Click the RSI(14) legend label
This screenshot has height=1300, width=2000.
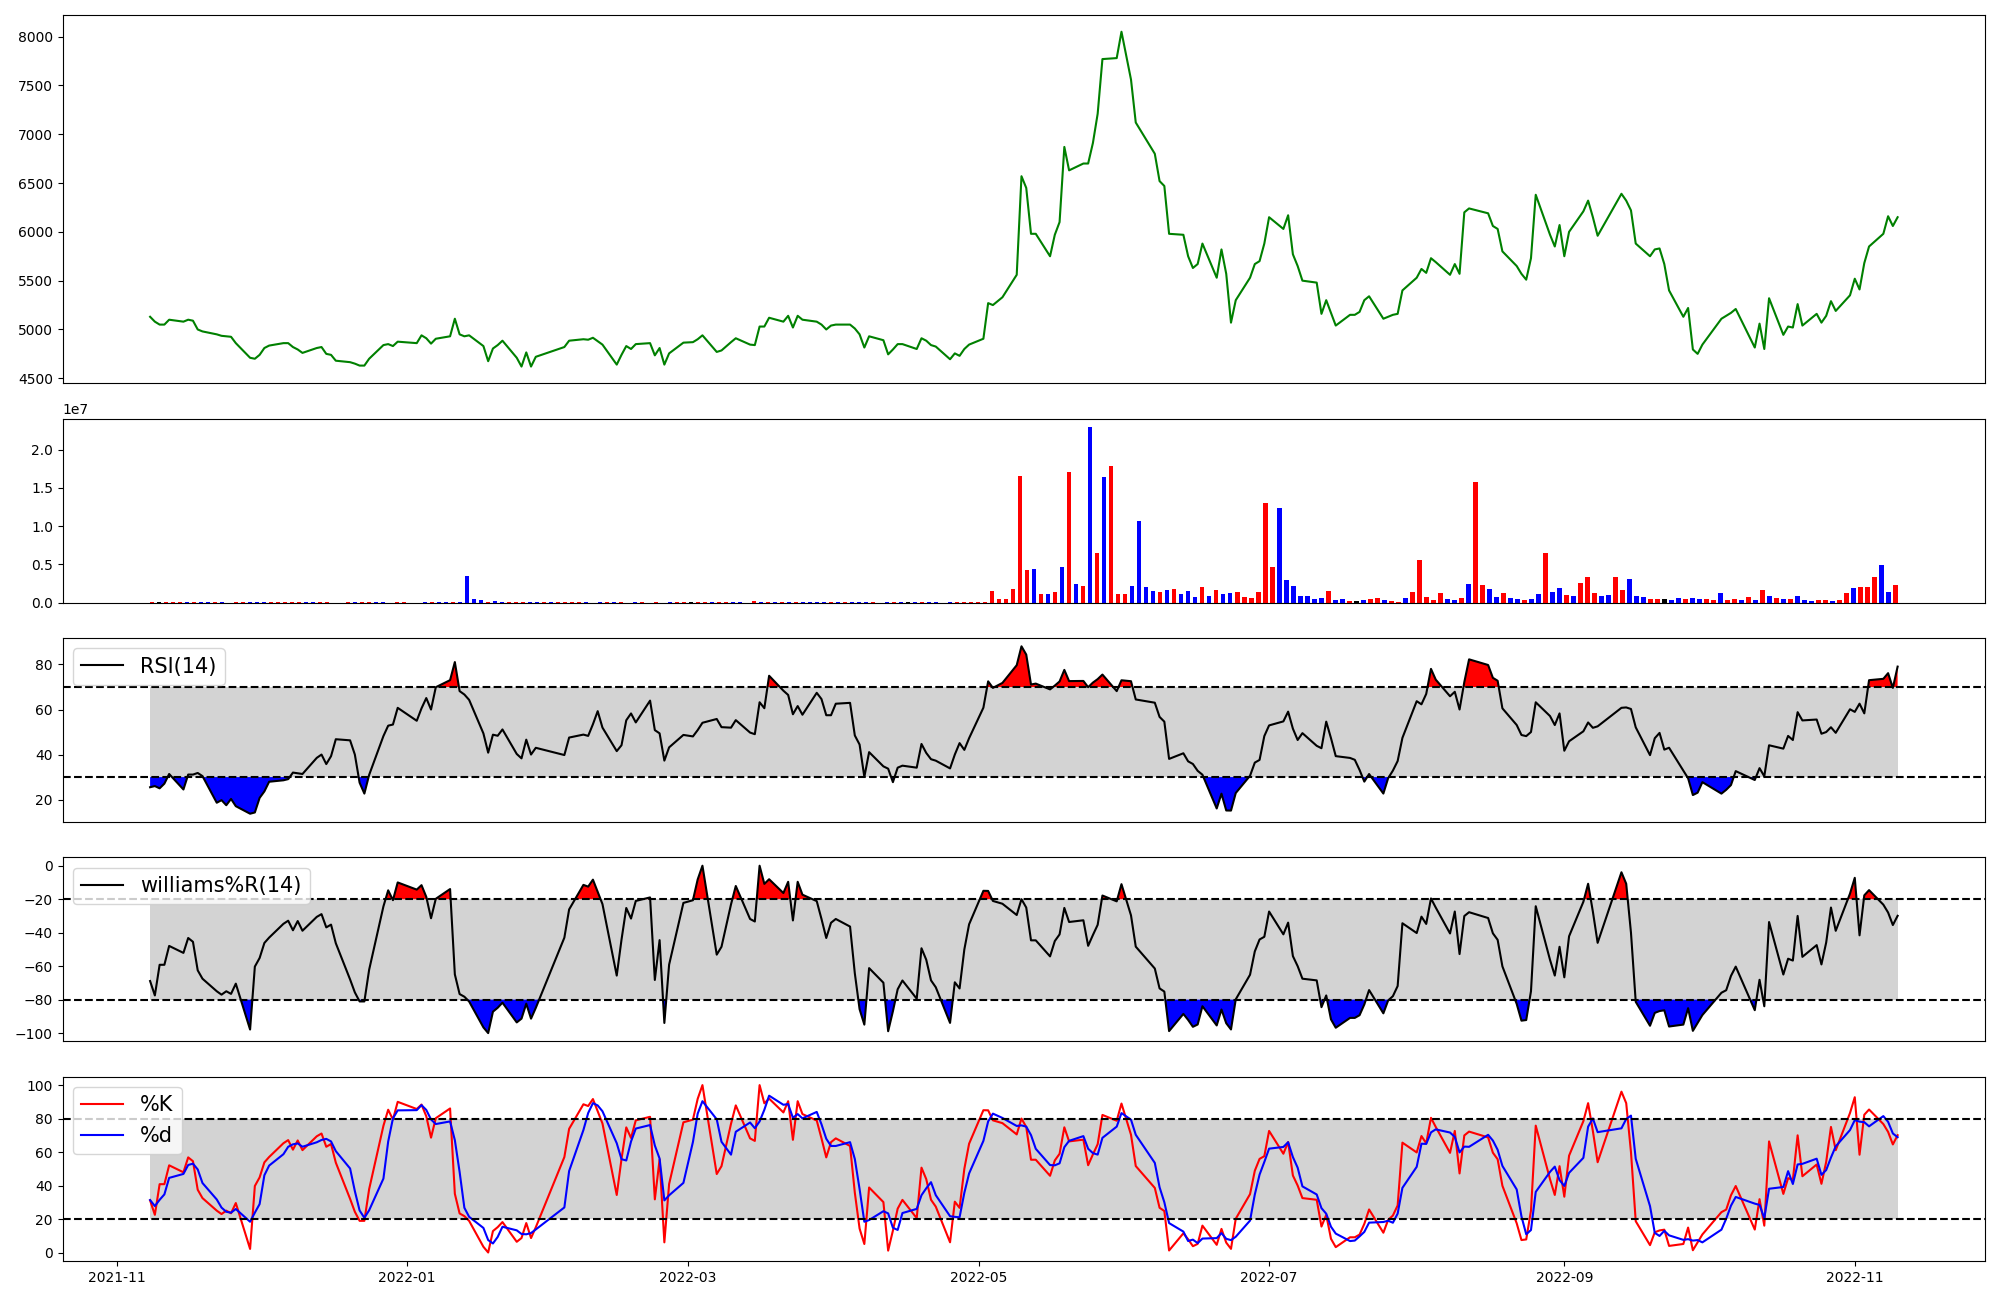(x=177, y=666)
